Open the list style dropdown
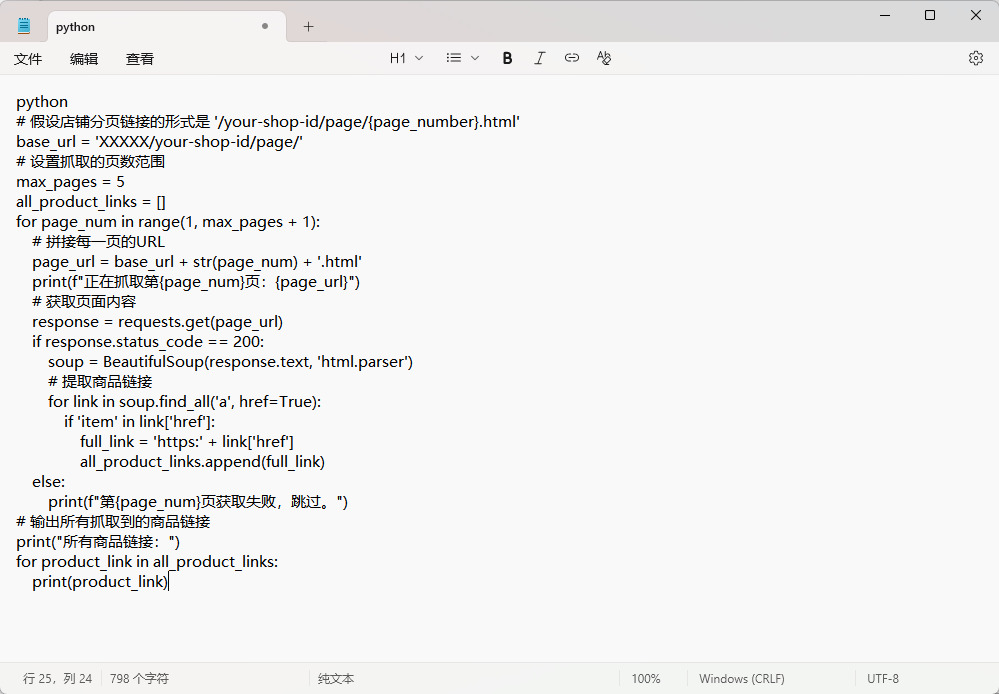This screenshot has width=999, height=694. point(462,58)
